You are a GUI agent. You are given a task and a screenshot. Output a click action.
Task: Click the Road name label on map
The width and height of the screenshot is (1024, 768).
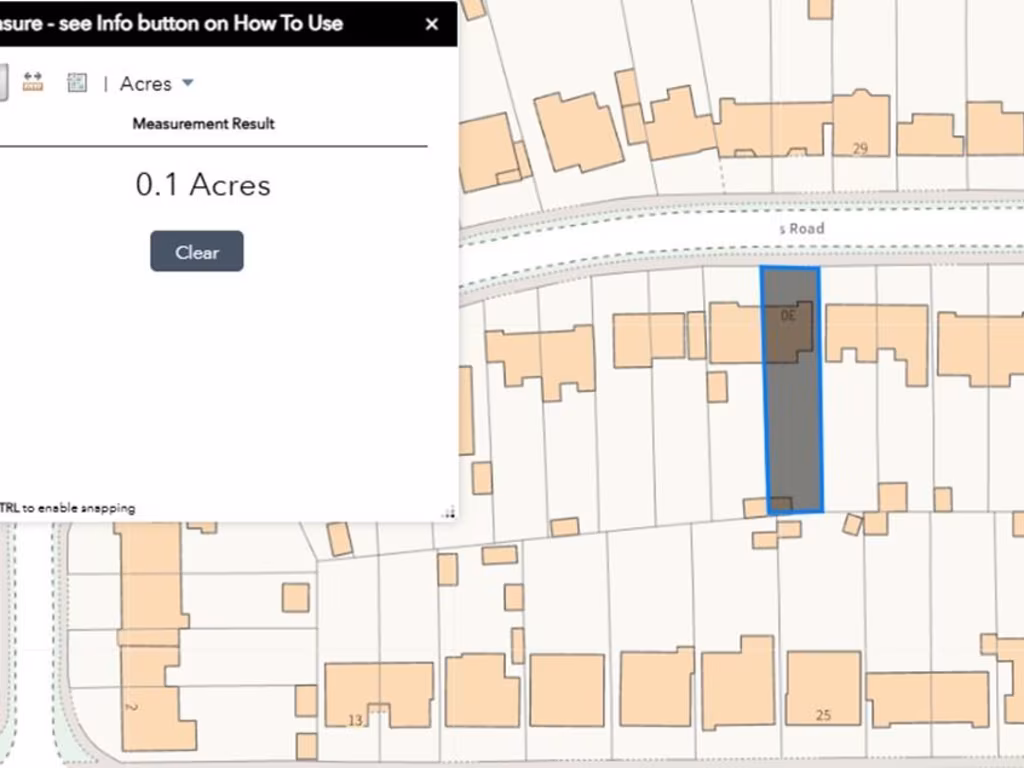tap(802, 229)
